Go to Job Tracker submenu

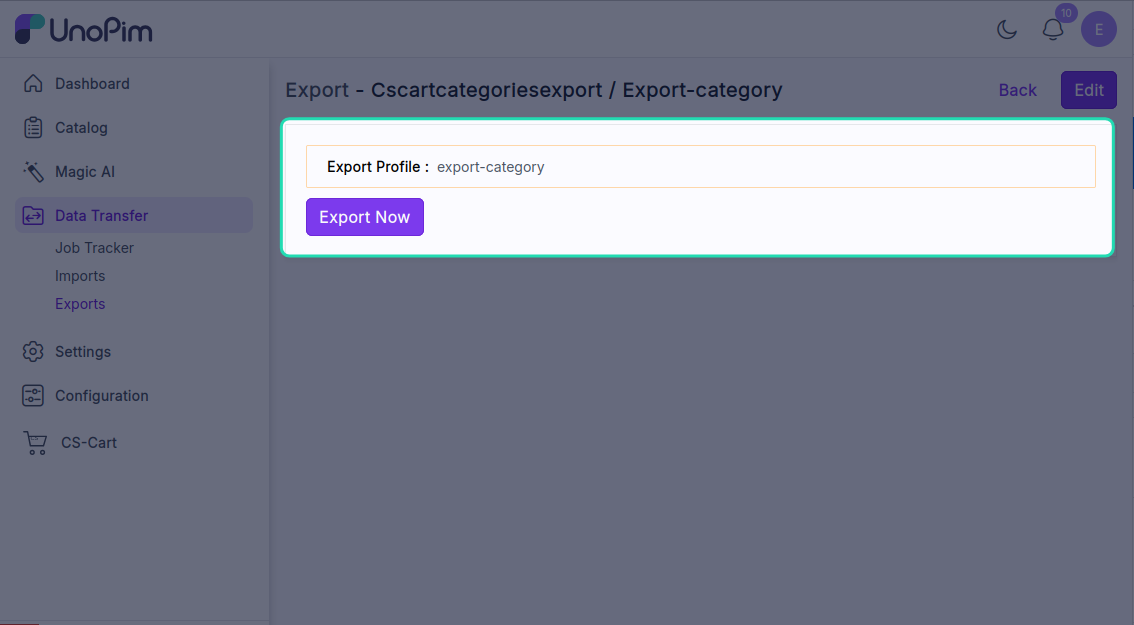(94, 248)
